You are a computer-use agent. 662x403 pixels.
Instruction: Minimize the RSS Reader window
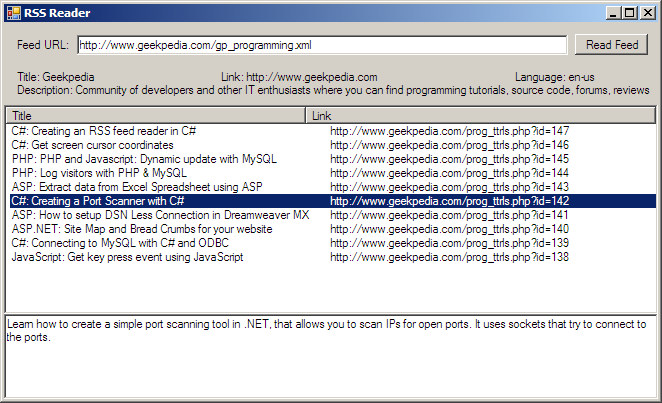coord(613,13)
